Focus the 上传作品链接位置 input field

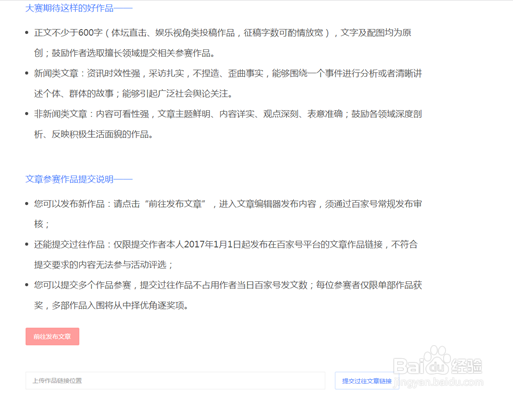pyautogui.click(x=175, y=381)
